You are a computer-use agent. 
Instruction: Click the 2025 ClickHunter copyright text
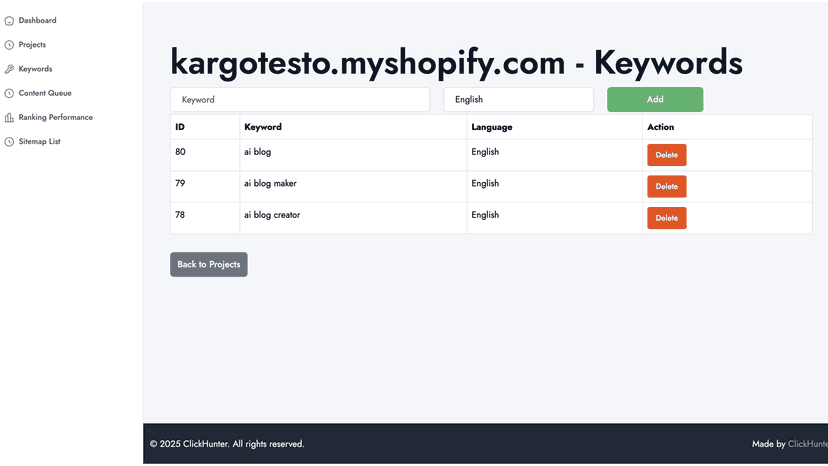(227, 444)
